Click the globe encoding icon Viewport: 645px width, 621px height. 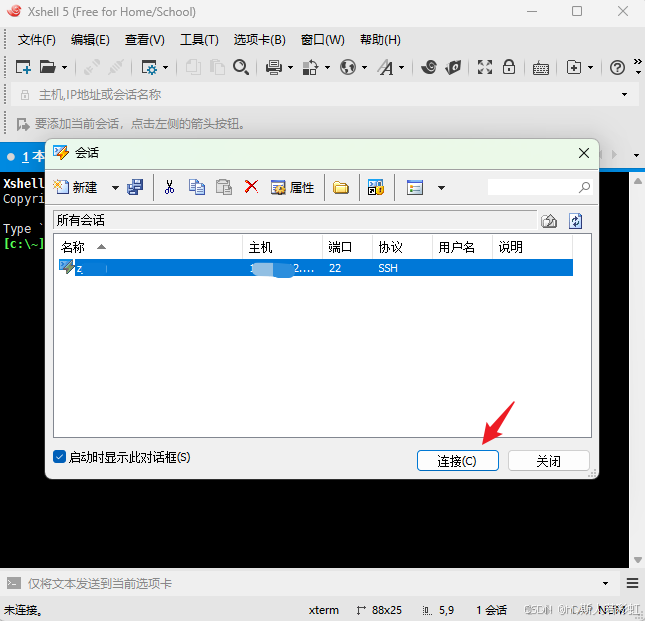348,67
